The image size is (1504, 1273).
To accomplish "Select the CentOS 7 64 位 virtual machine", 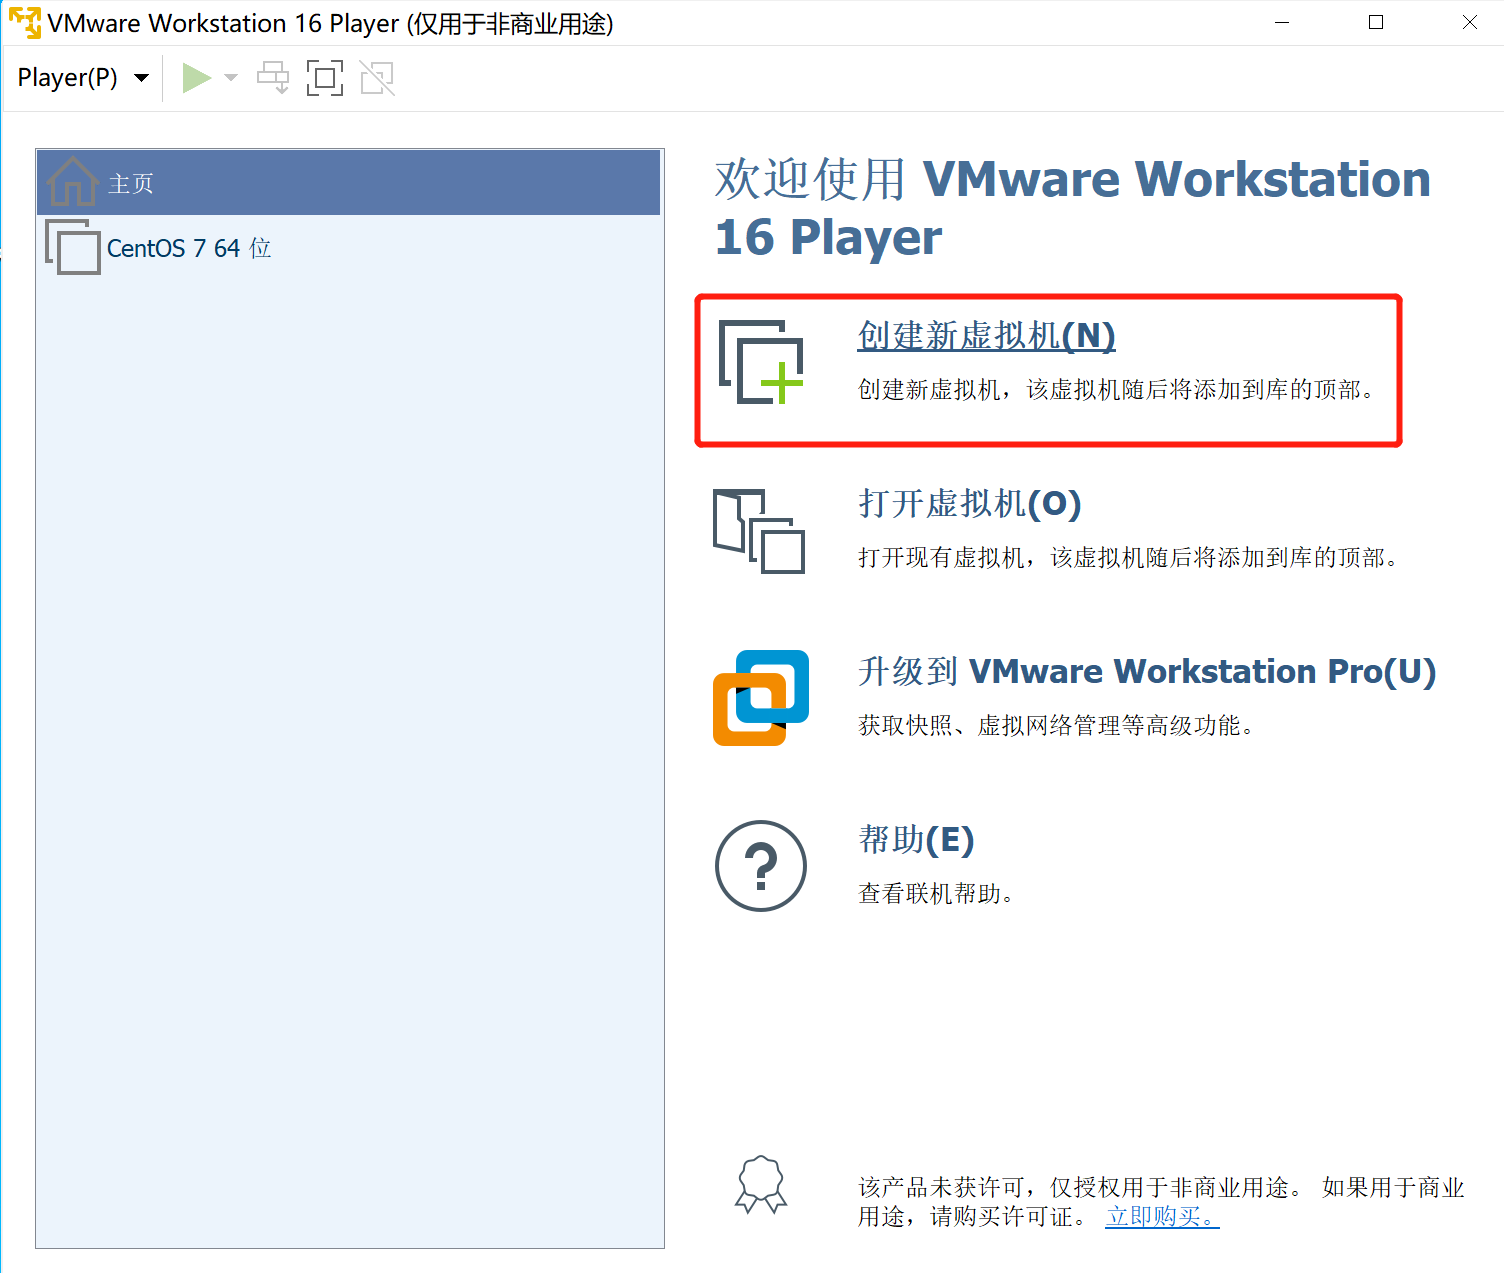I will 348,248.
